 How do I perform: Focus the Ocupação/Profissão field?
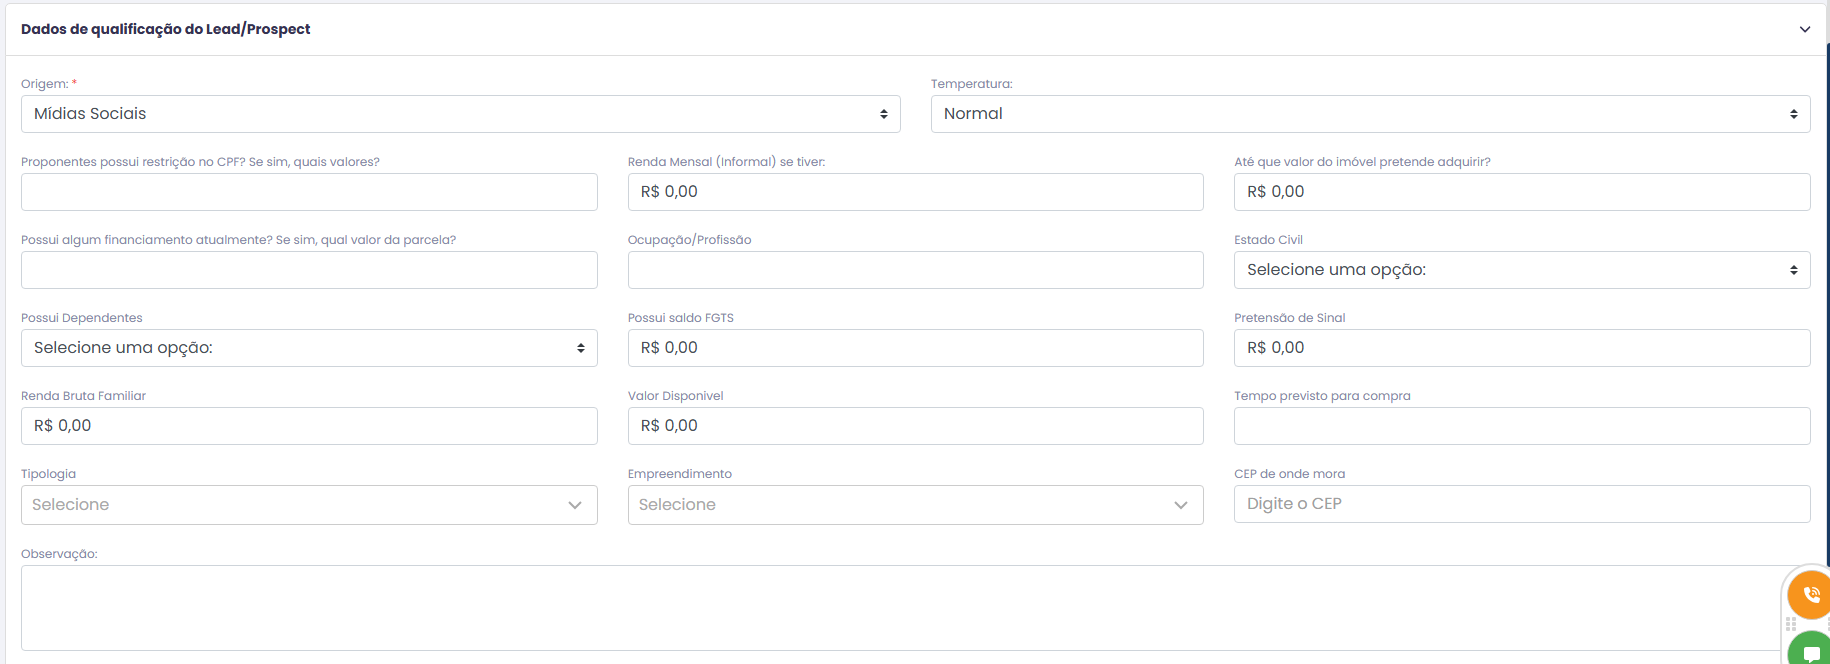tap(915, 270)
